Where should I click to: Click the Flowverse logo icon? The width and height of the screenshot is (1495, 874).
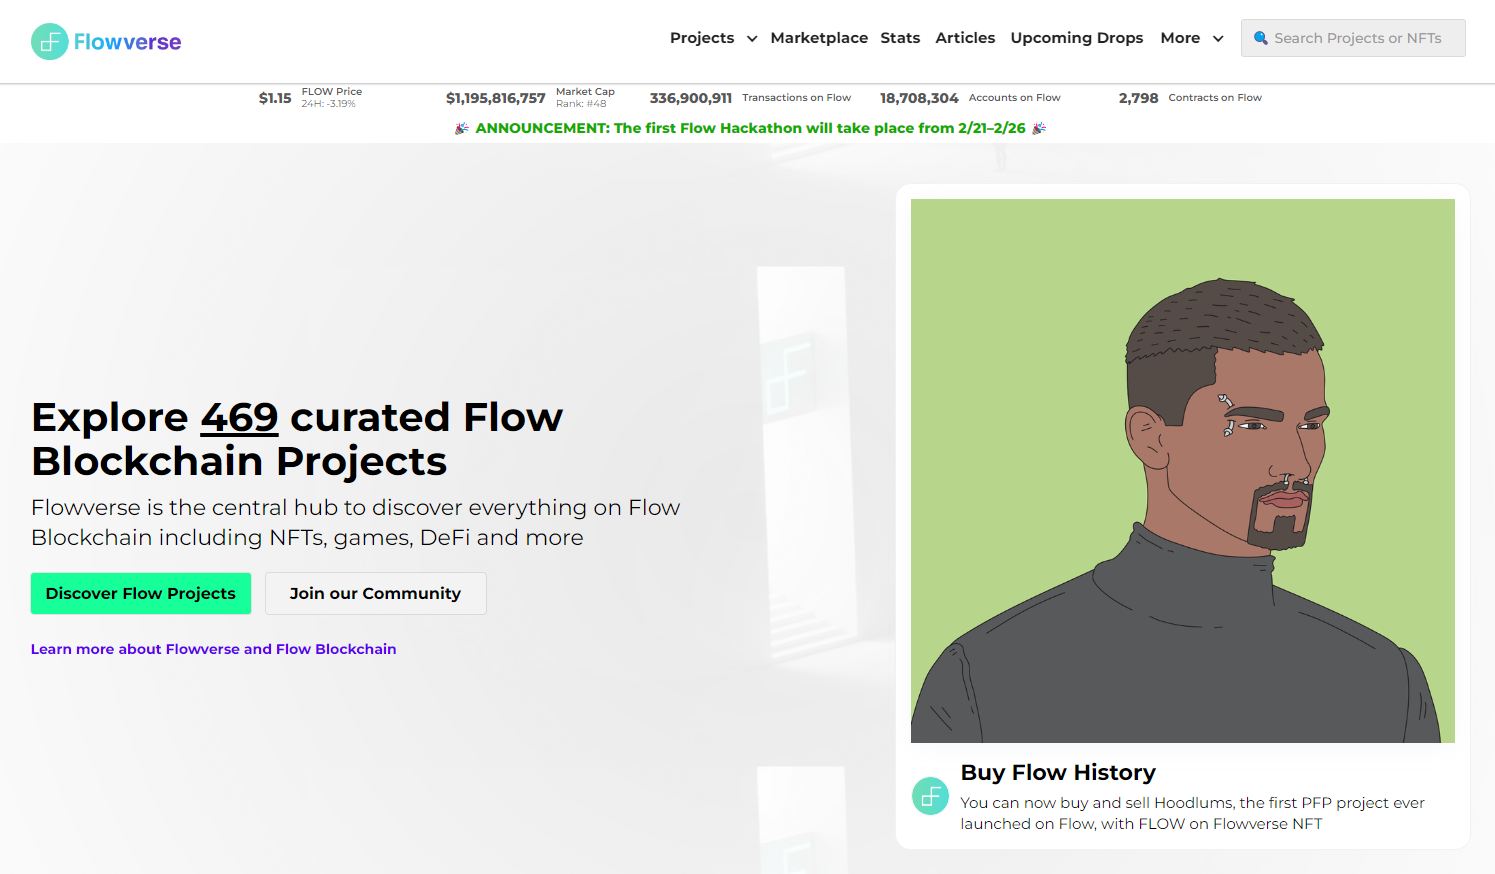49,42
